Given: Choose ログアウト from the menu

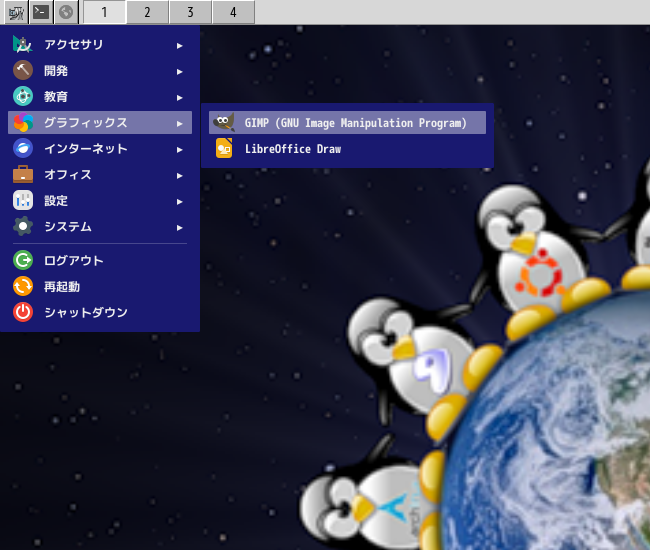Looking at the screenshot, I should click(x=100, y=260).
